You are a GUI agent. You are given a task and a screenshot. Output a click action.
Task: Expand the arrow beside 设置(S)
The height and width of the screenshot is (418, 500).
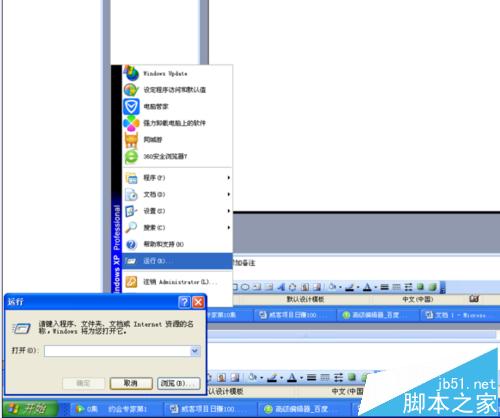point(229,211)
